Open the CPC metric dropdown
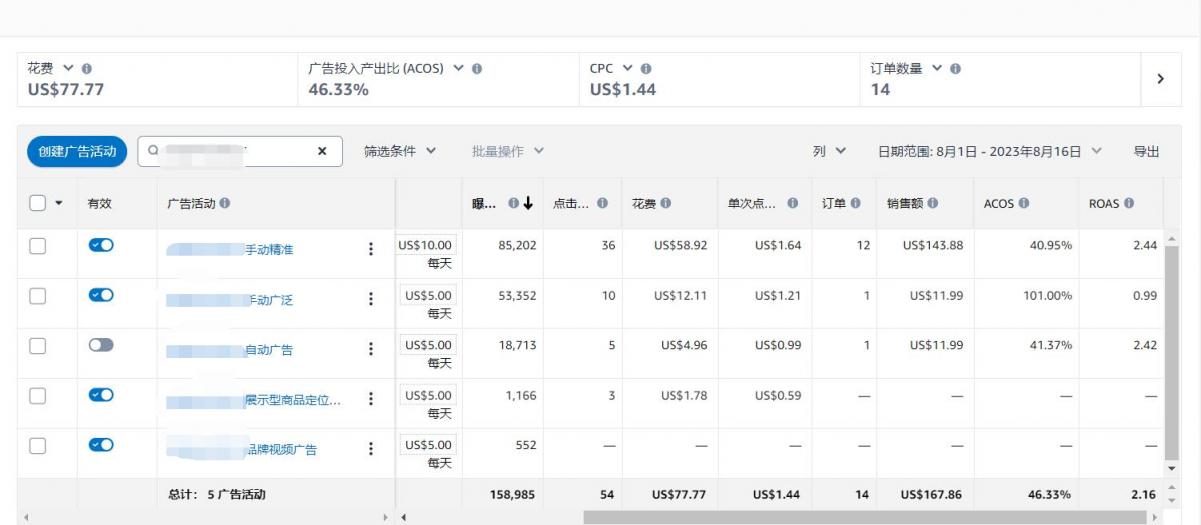This screenshot has width=1201, height=525. (x=628, y=69)
